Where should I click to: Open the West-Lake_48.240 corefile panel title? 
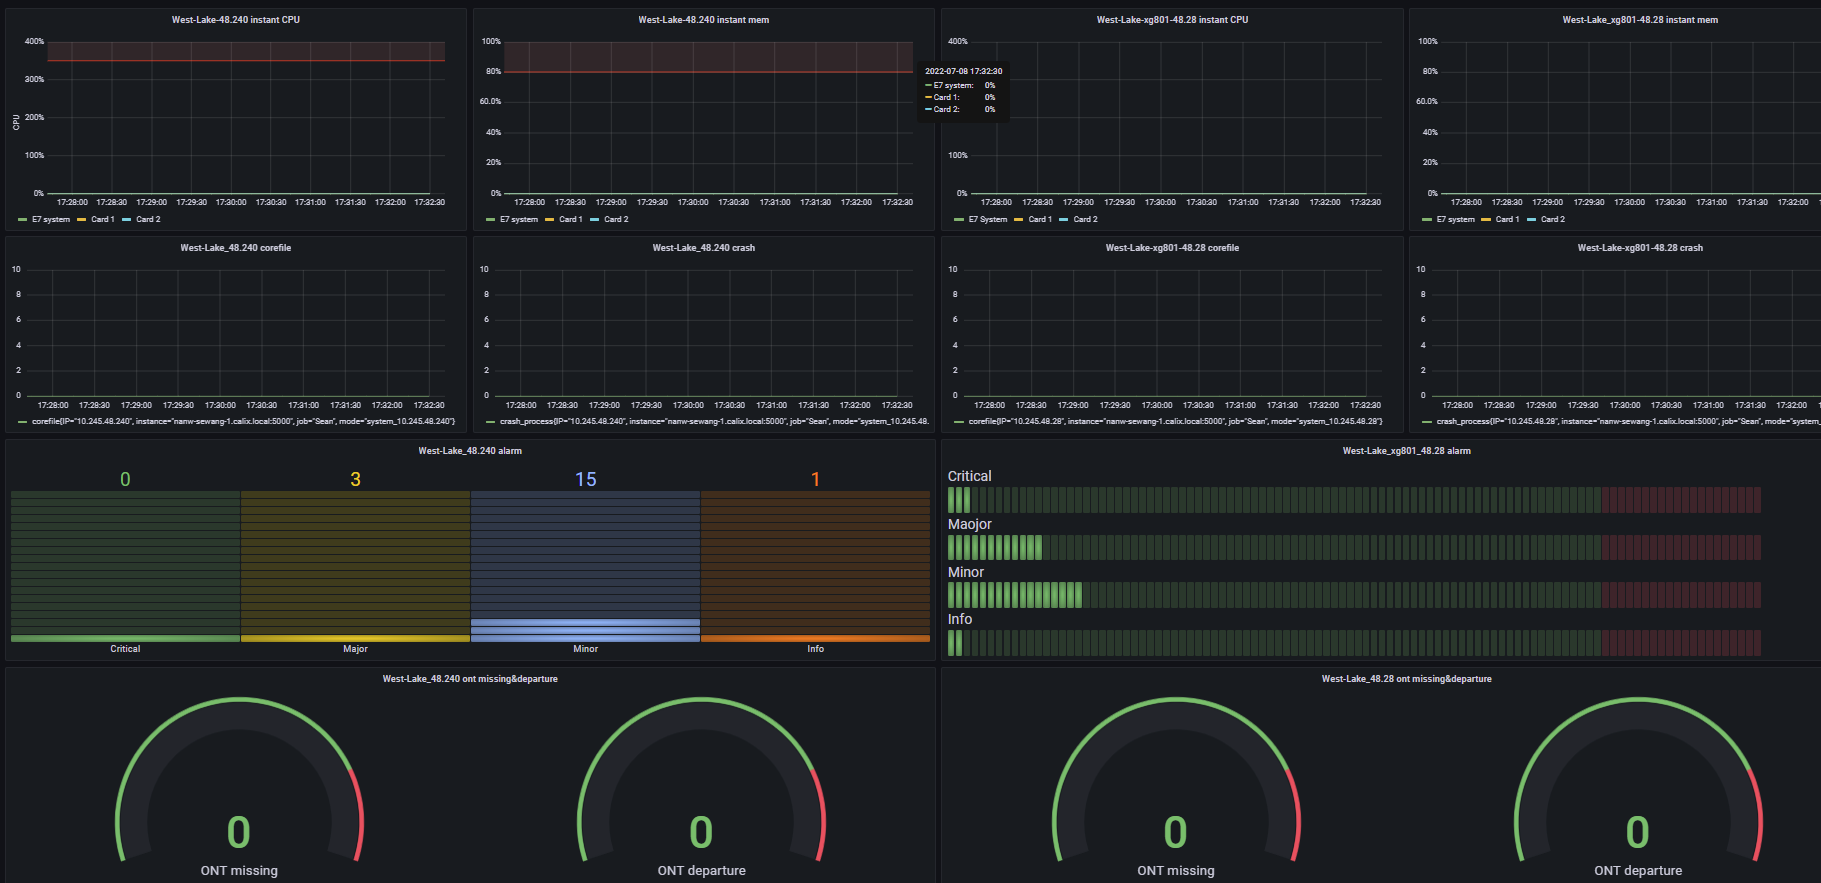coord(235,248)
